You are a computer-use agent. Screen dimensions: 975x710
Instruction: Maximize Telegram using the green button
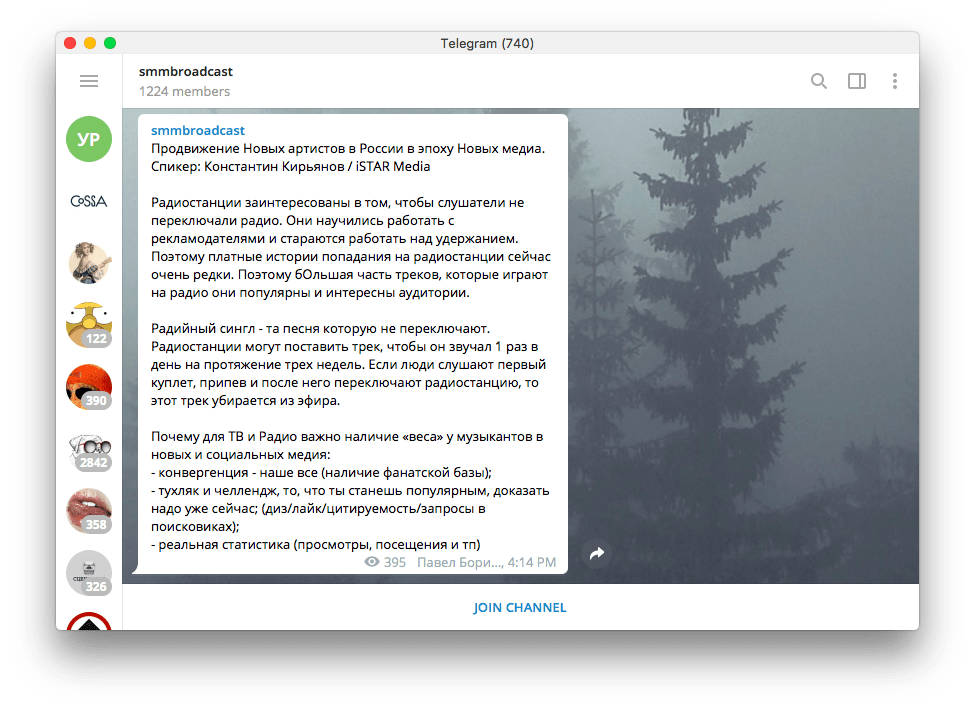click(x=110, y=43)
